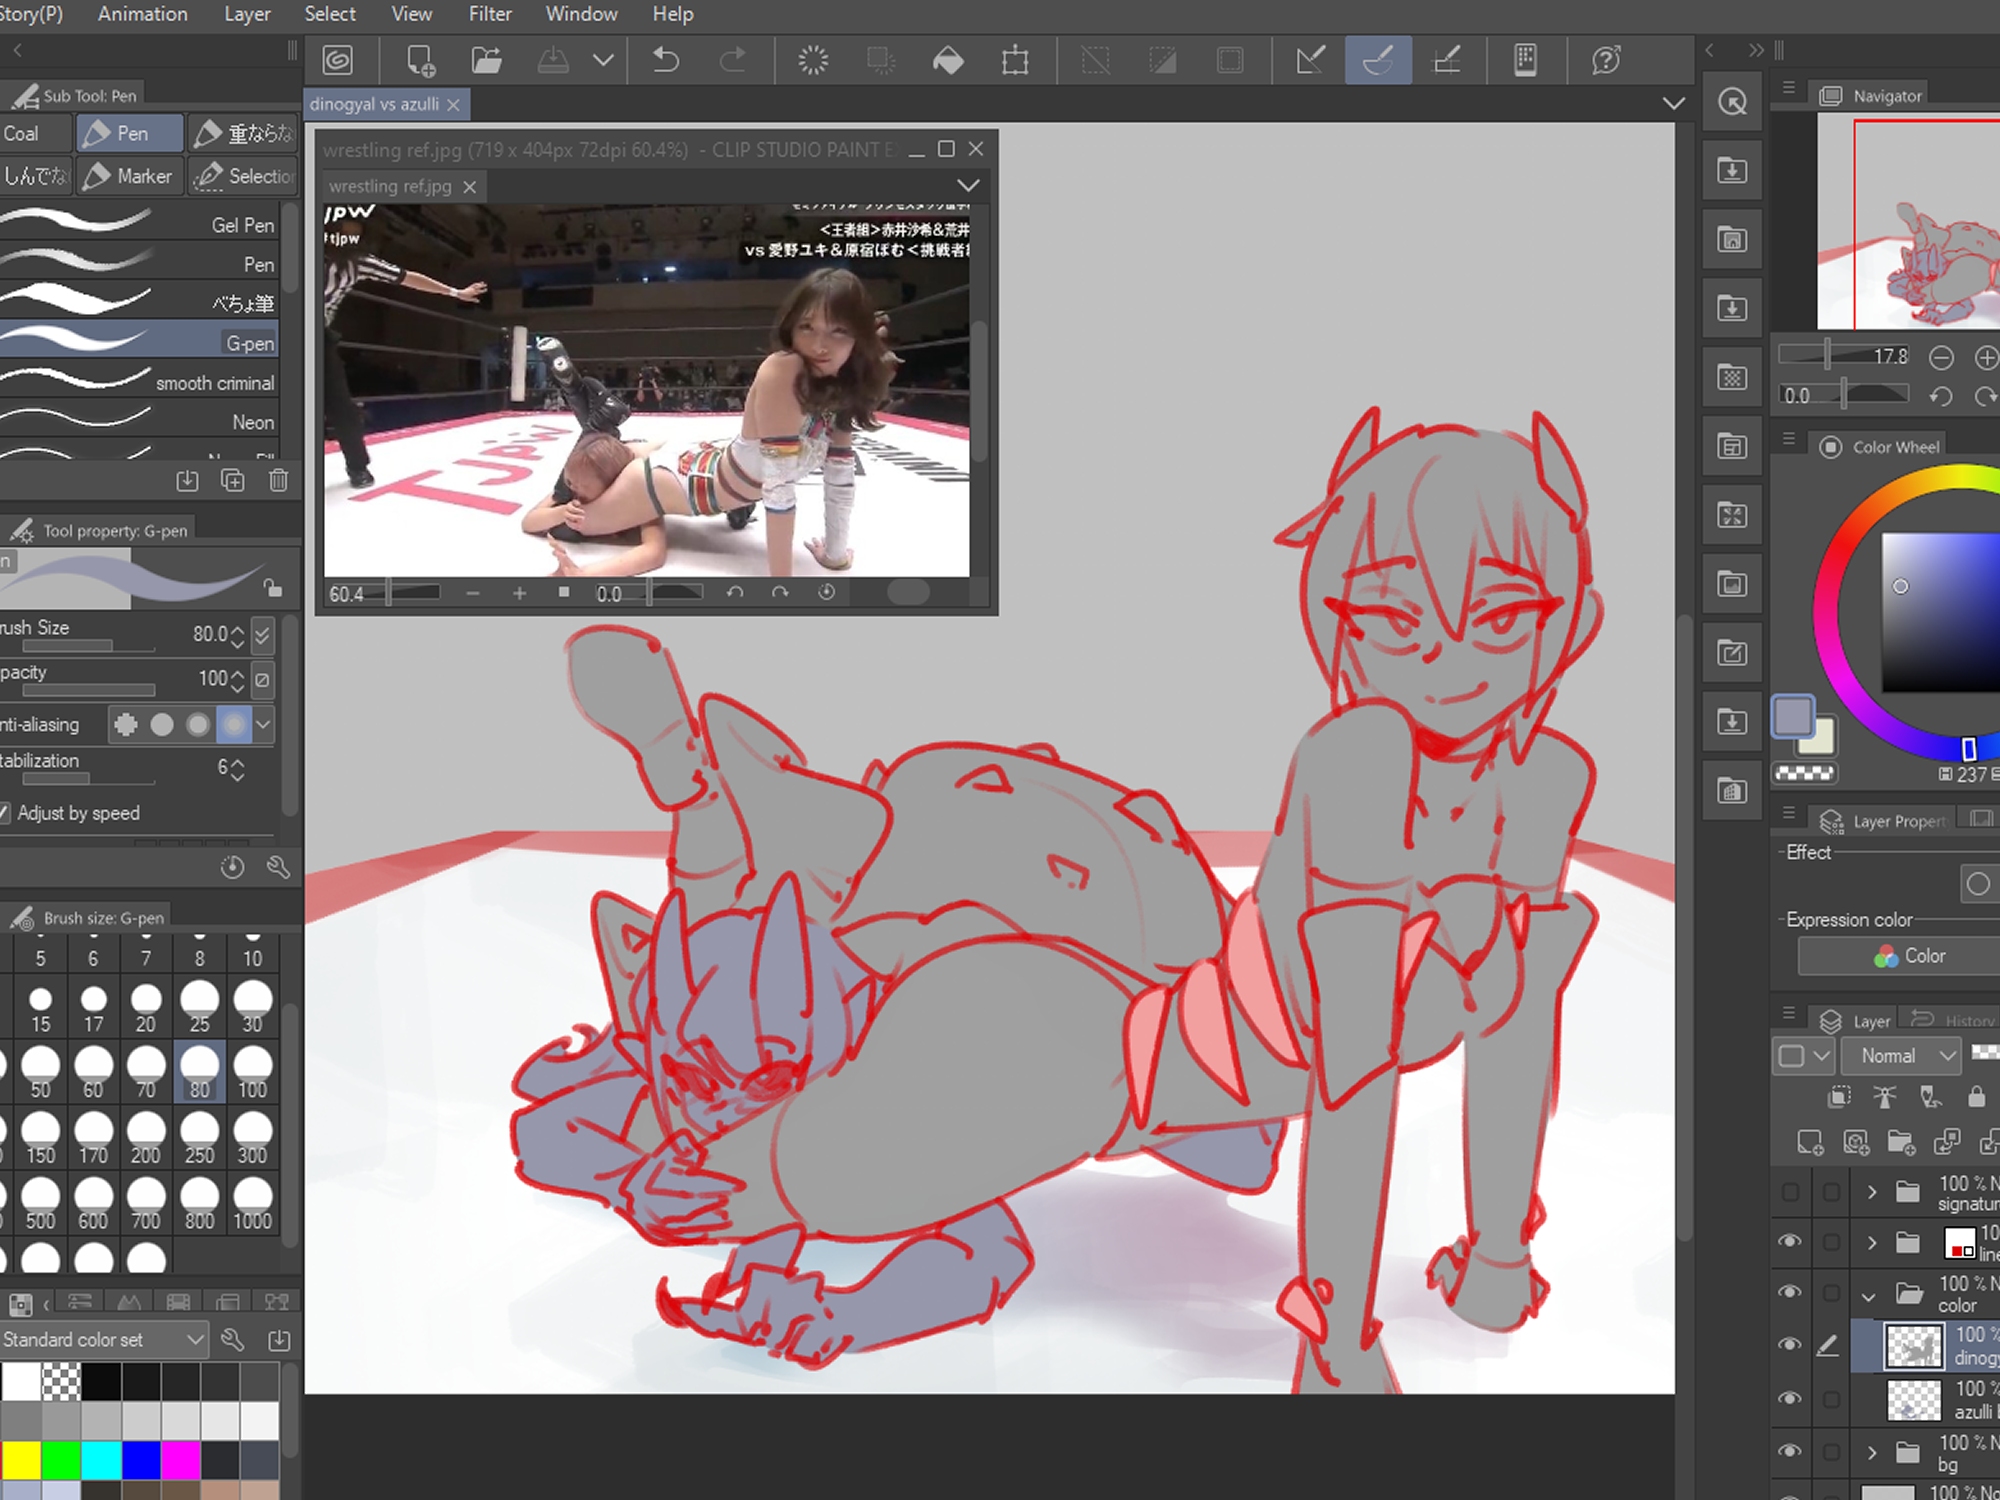Pick the yellow color swatch
2000x1500 pixels.
click(x=20, y=1460)
